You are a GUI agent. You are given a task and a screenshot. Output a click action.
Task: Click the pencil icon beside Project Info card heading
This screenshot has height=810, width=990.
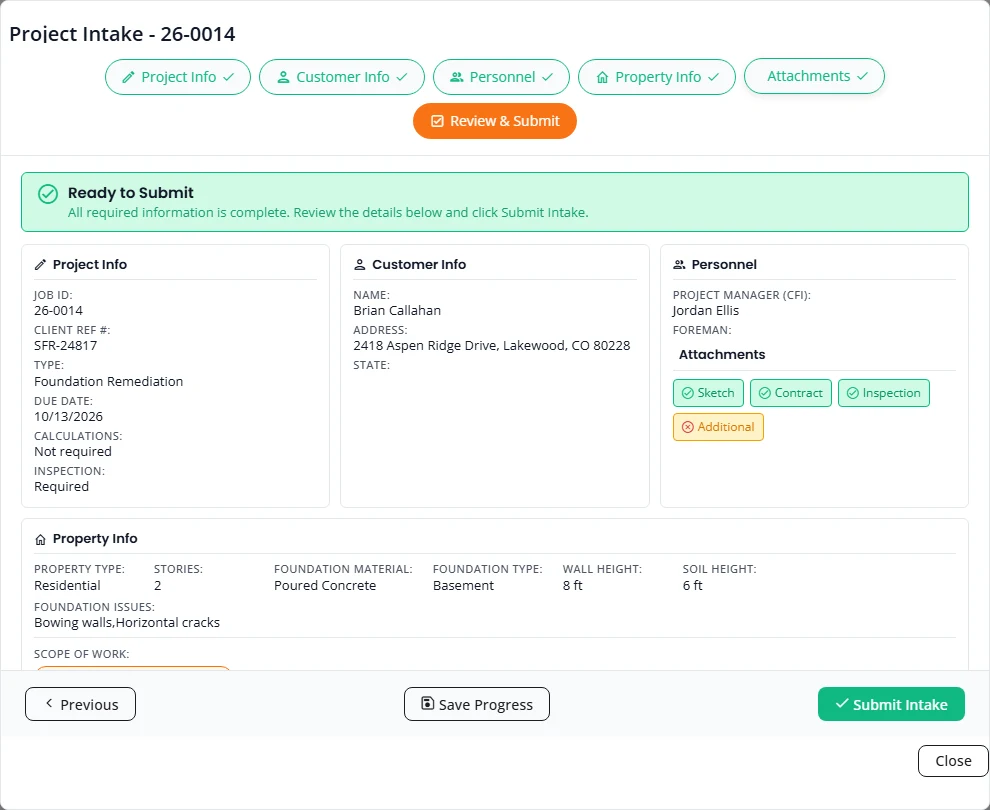click(40, 265)
